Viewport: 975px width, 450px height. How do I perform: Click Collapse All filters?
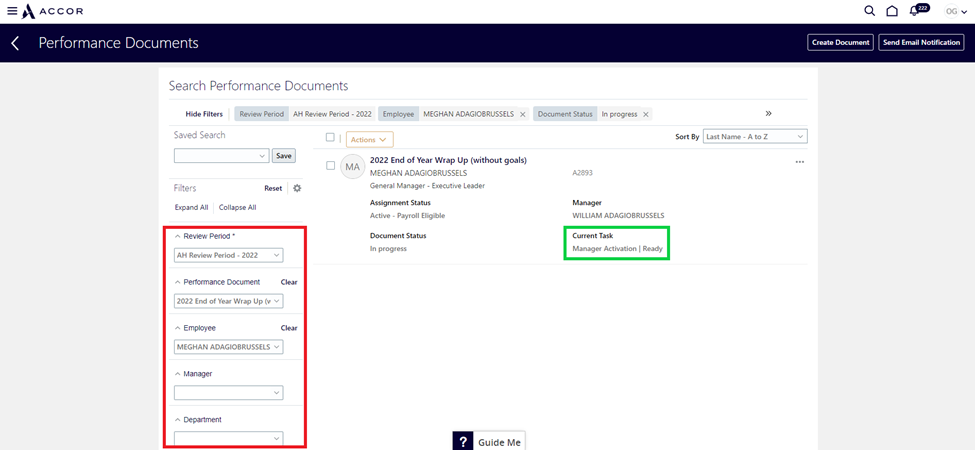[238, 208]
